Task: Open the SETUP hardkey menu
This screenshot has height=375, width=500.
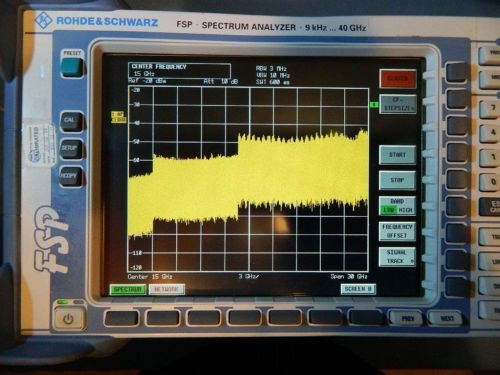Action: (71, 149)
